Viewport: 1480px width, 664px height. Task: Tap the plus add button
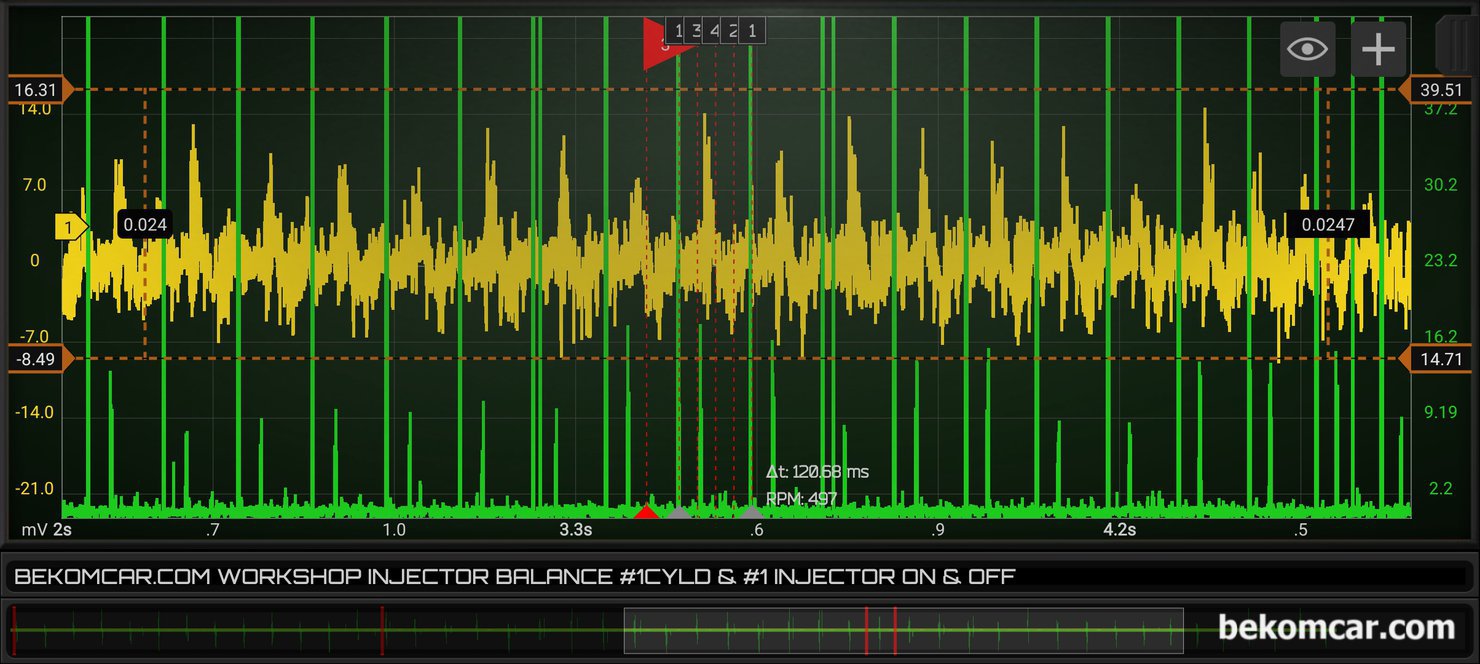[x=1379, y=49]
